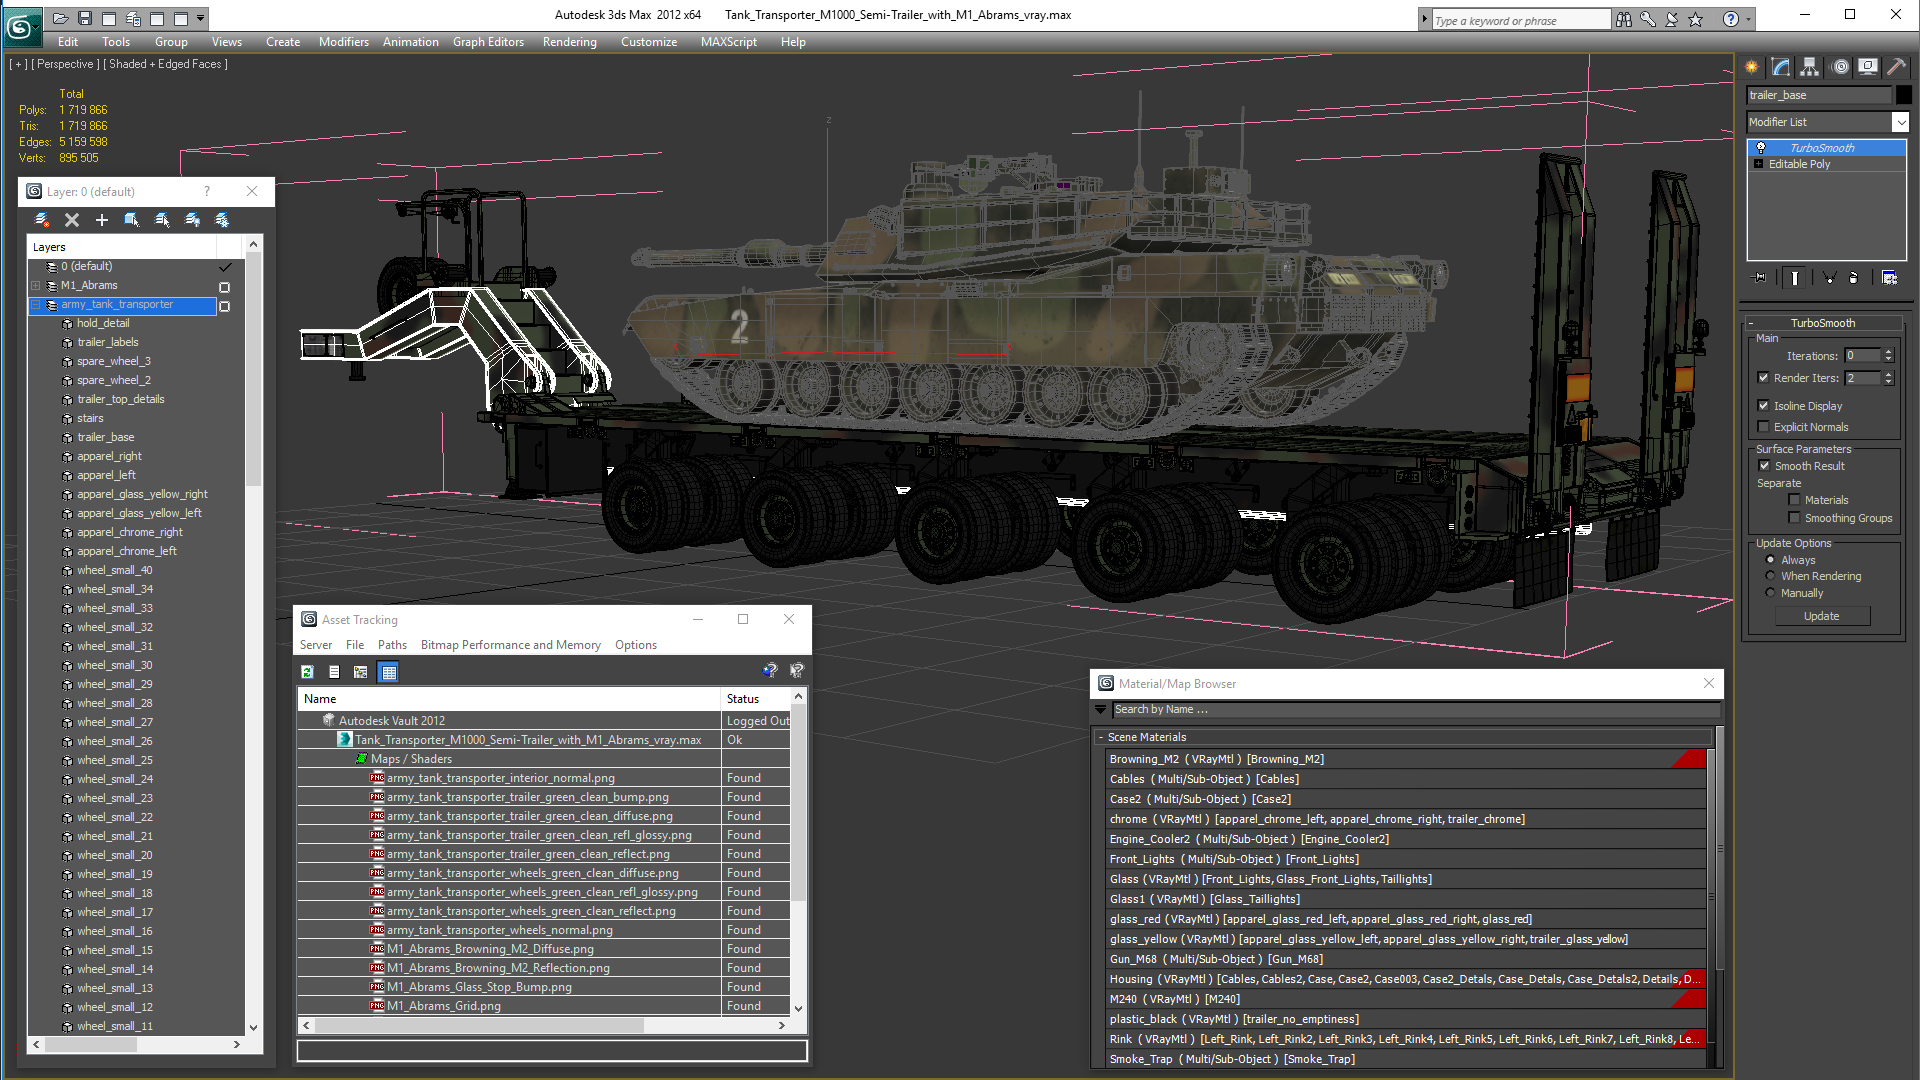The width and height of the screenshot is (1920, 1080).
Task: Click Freeze/Unfreeze All Layers icon
Action: pos(222,220)
